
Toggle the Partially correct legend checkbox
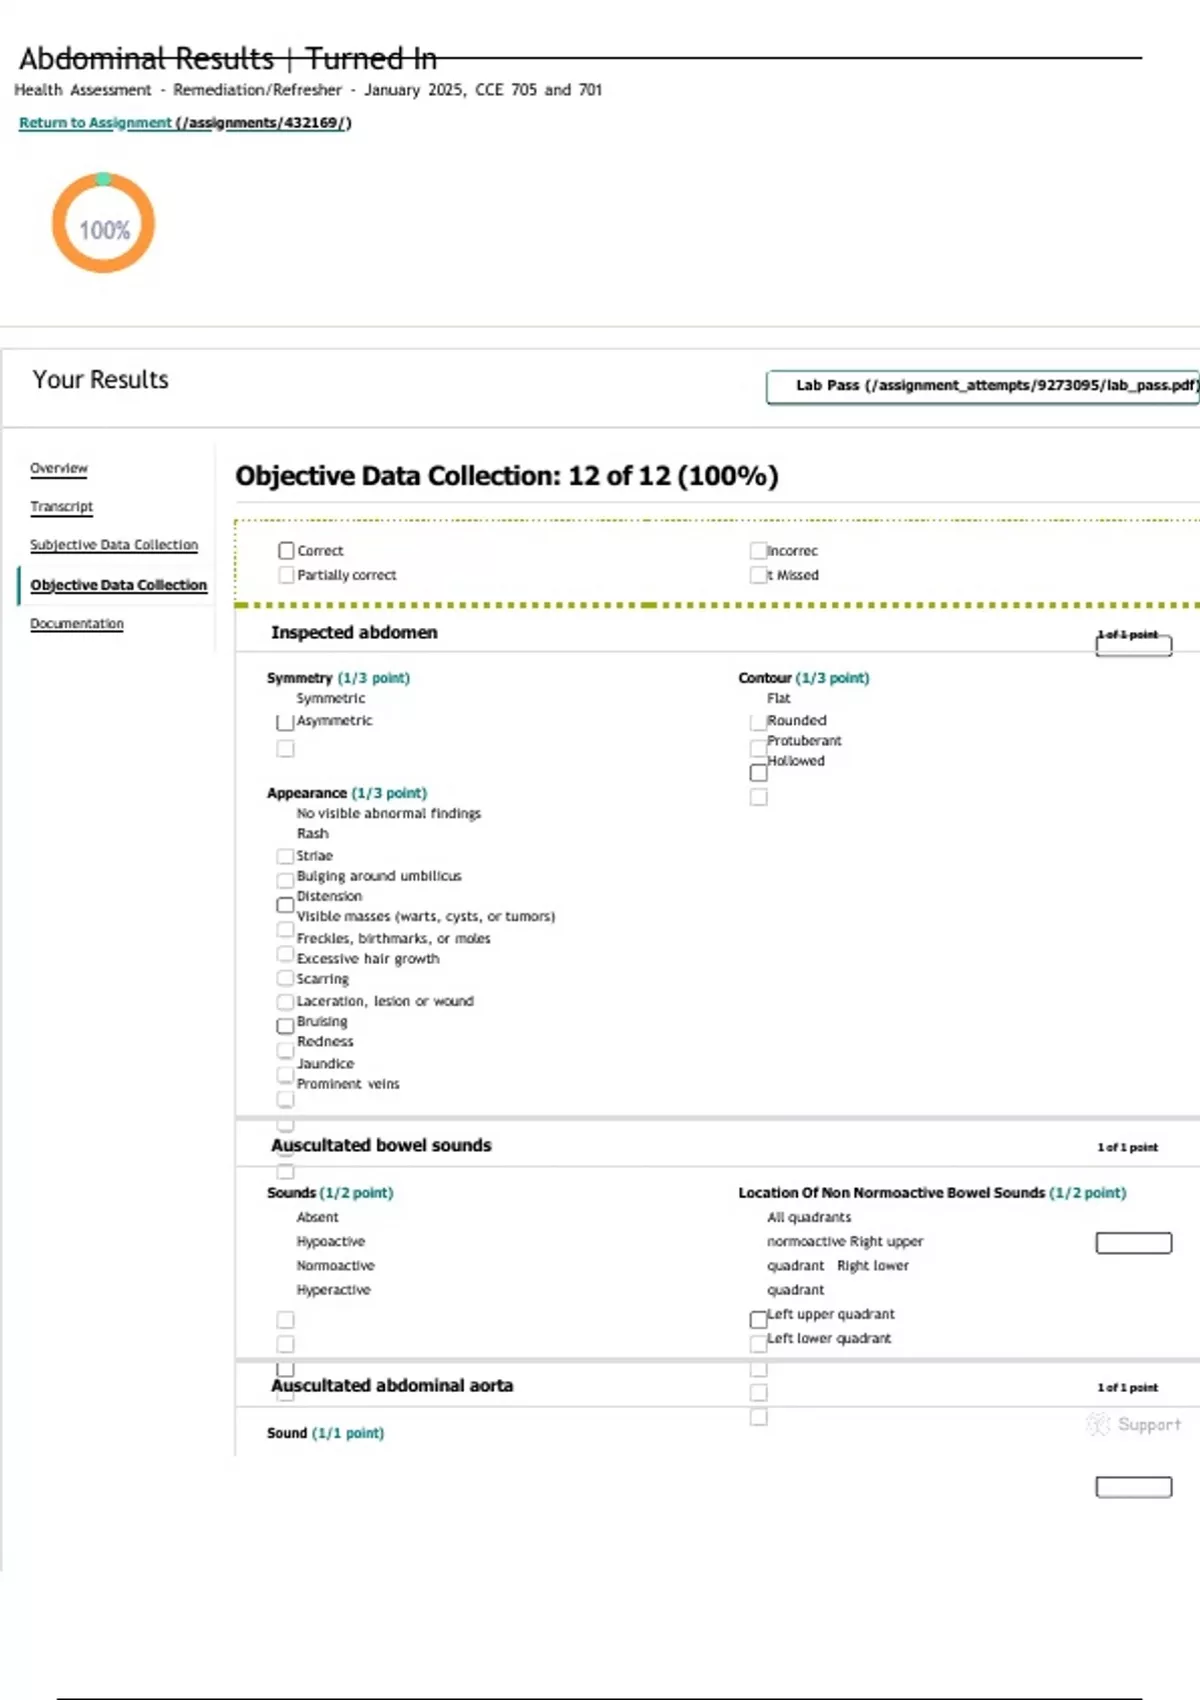tap(286, 575)
